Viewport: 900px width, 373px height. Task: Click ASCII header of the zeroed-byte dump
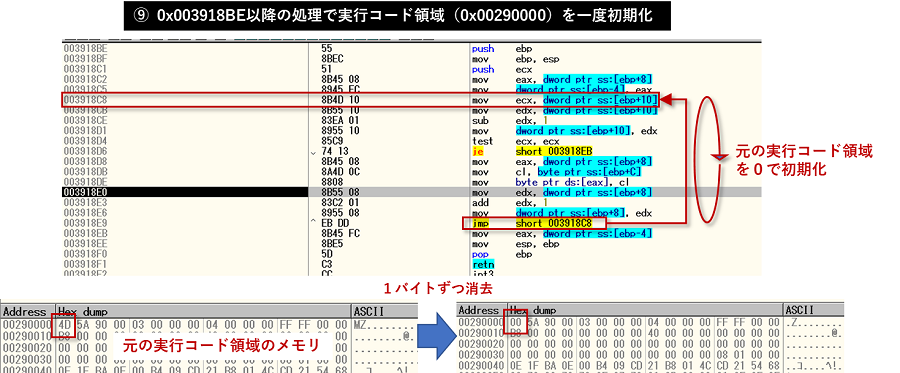(799, 309)
